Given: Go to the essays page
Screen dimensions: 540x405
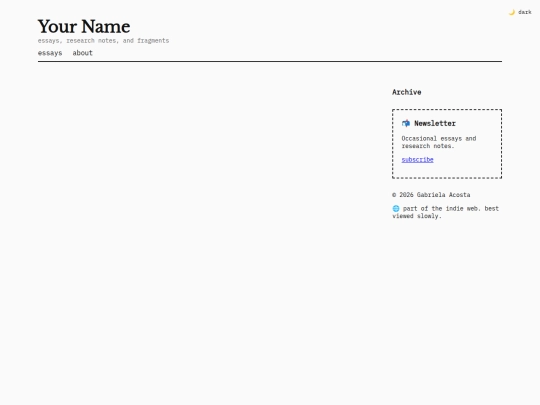Looking at the screenshot, I should click(50, 53).
